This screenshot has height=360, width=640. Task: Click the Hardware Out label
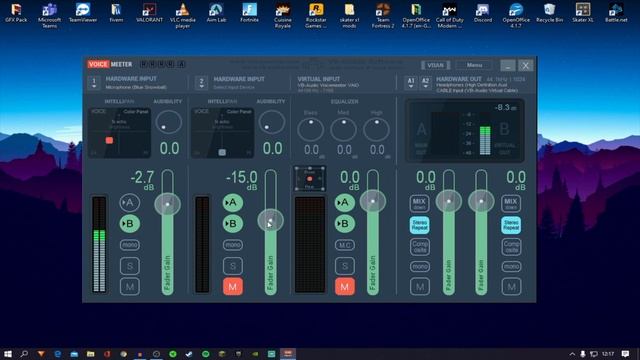459,79
